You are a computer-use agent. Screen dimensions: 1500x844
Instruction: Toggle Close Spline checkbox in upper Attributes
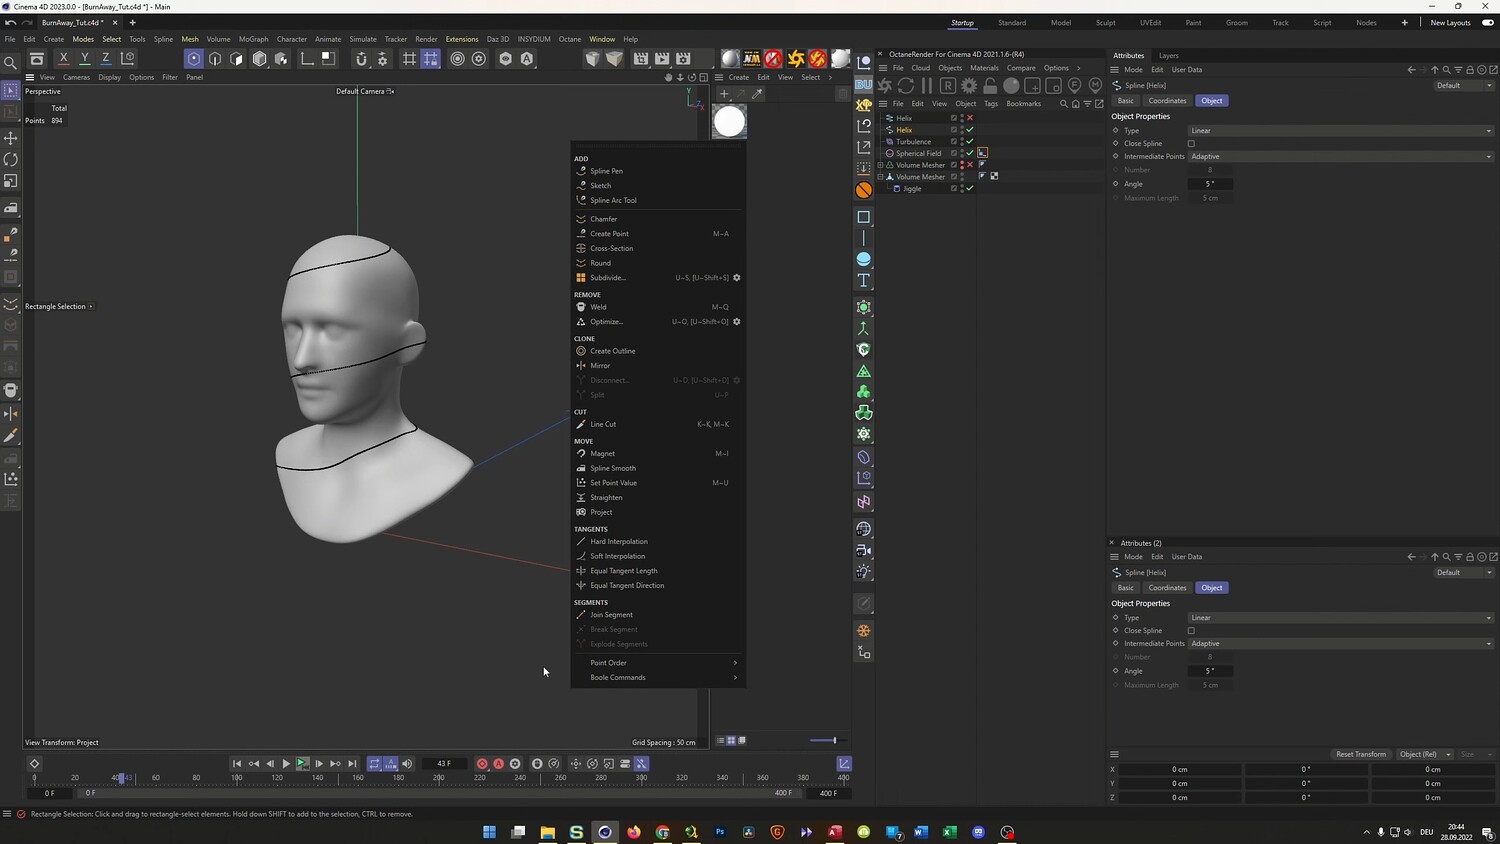pos(1191,144)
